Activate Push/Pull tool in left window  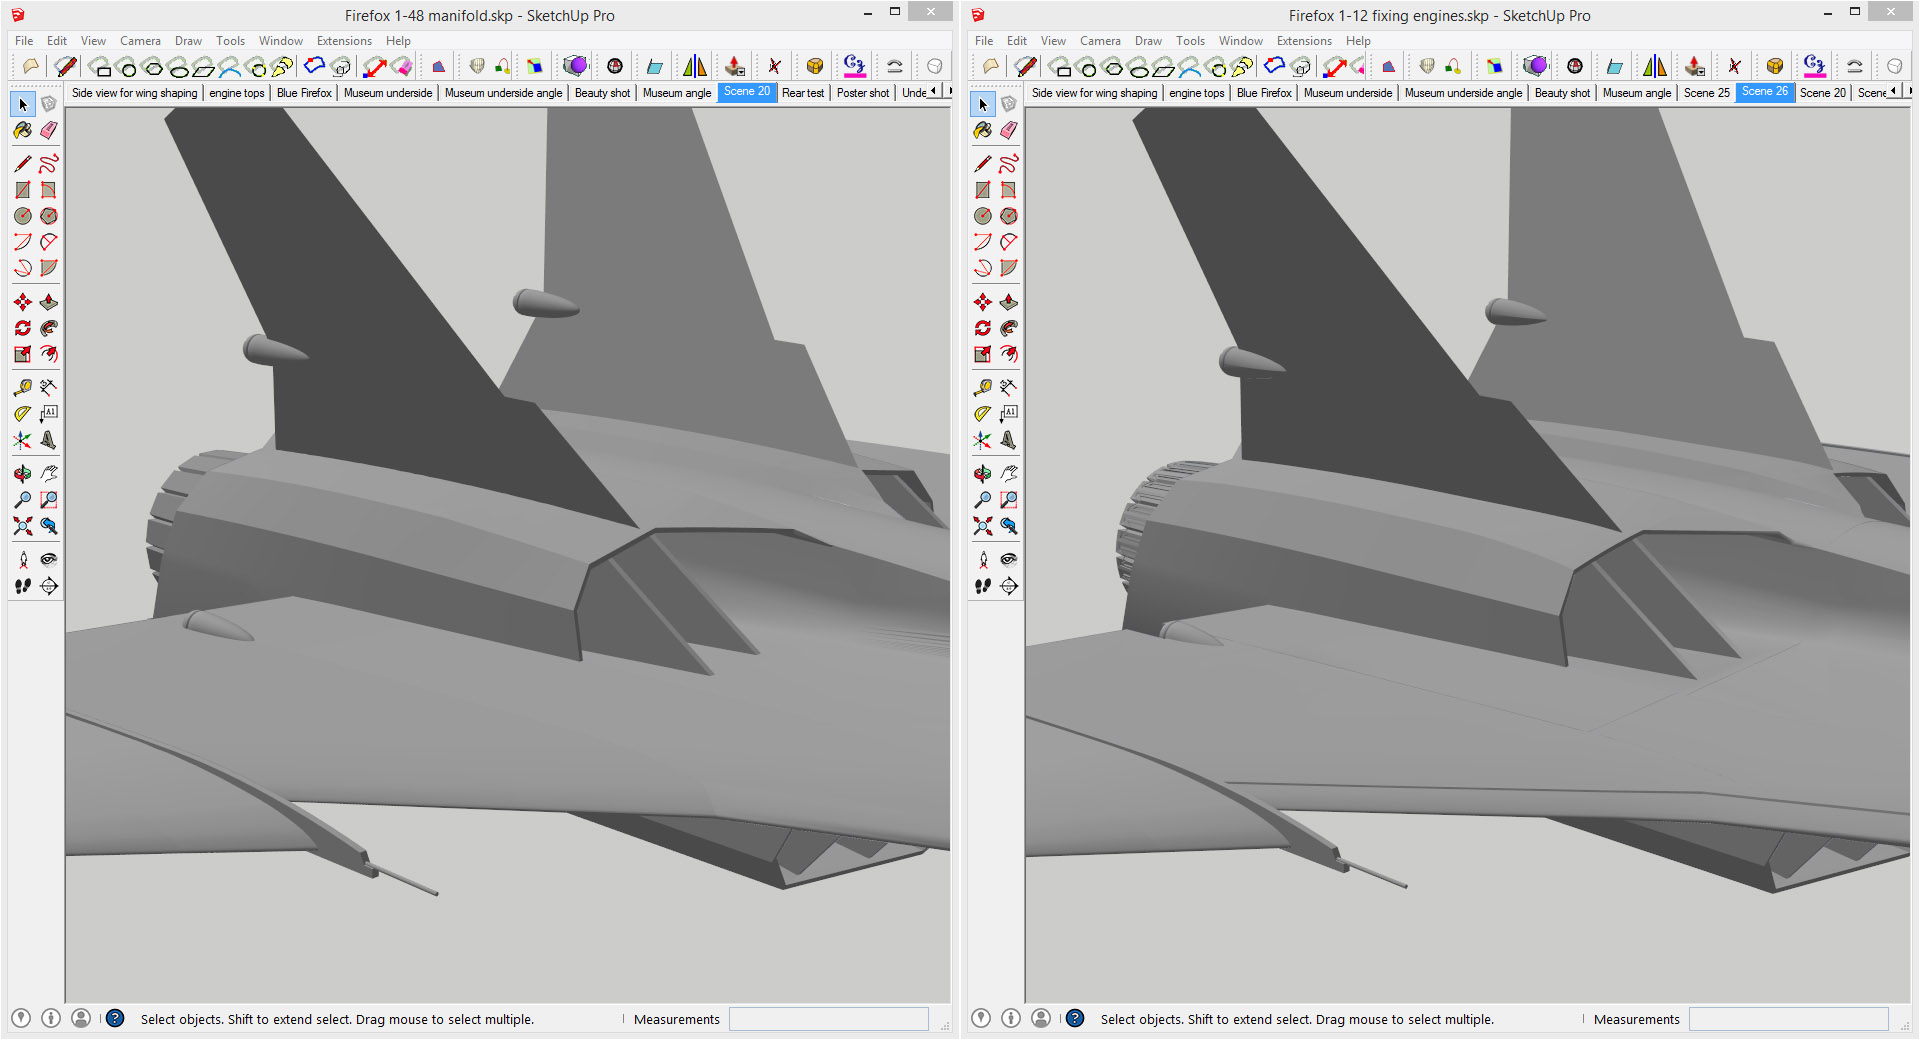(49, 302)
